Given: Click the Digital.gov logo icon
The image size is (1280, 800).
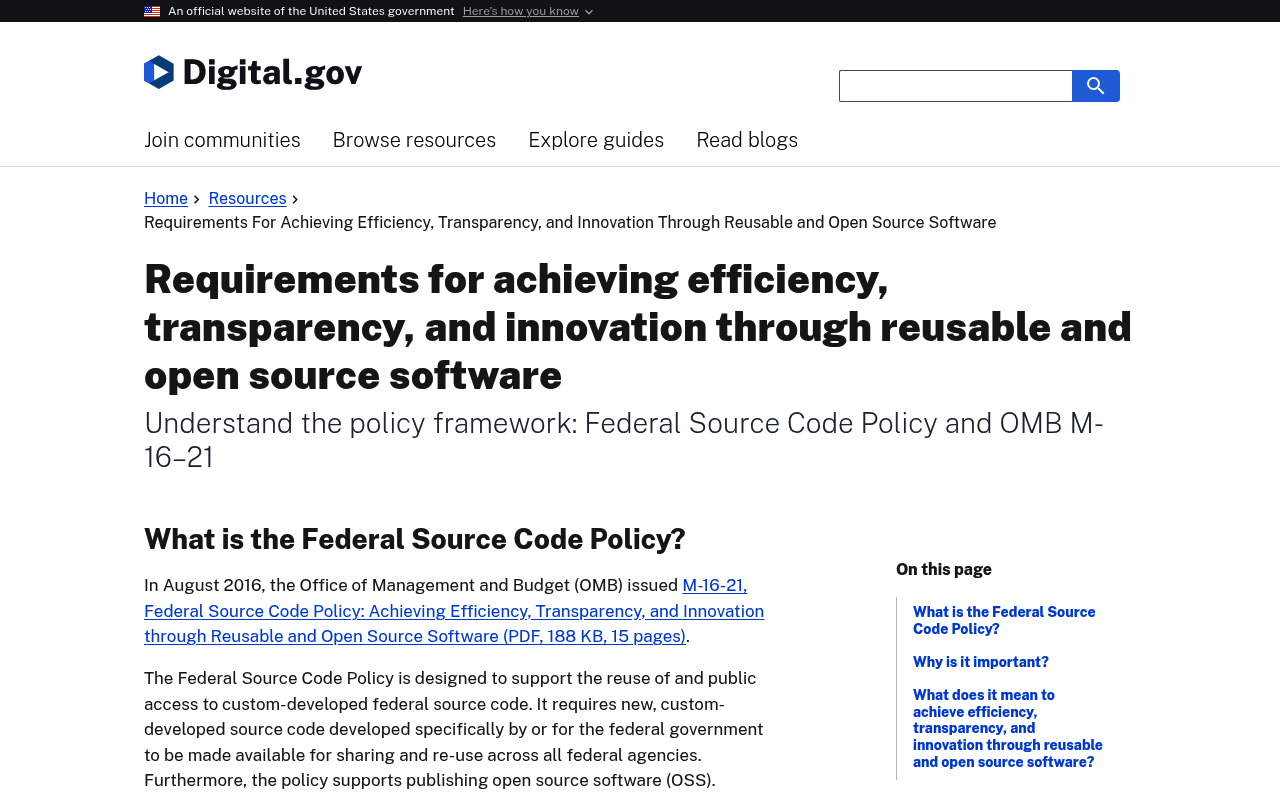Looking at the screenshot, I should pyautogui.click(x=159, y=72).
